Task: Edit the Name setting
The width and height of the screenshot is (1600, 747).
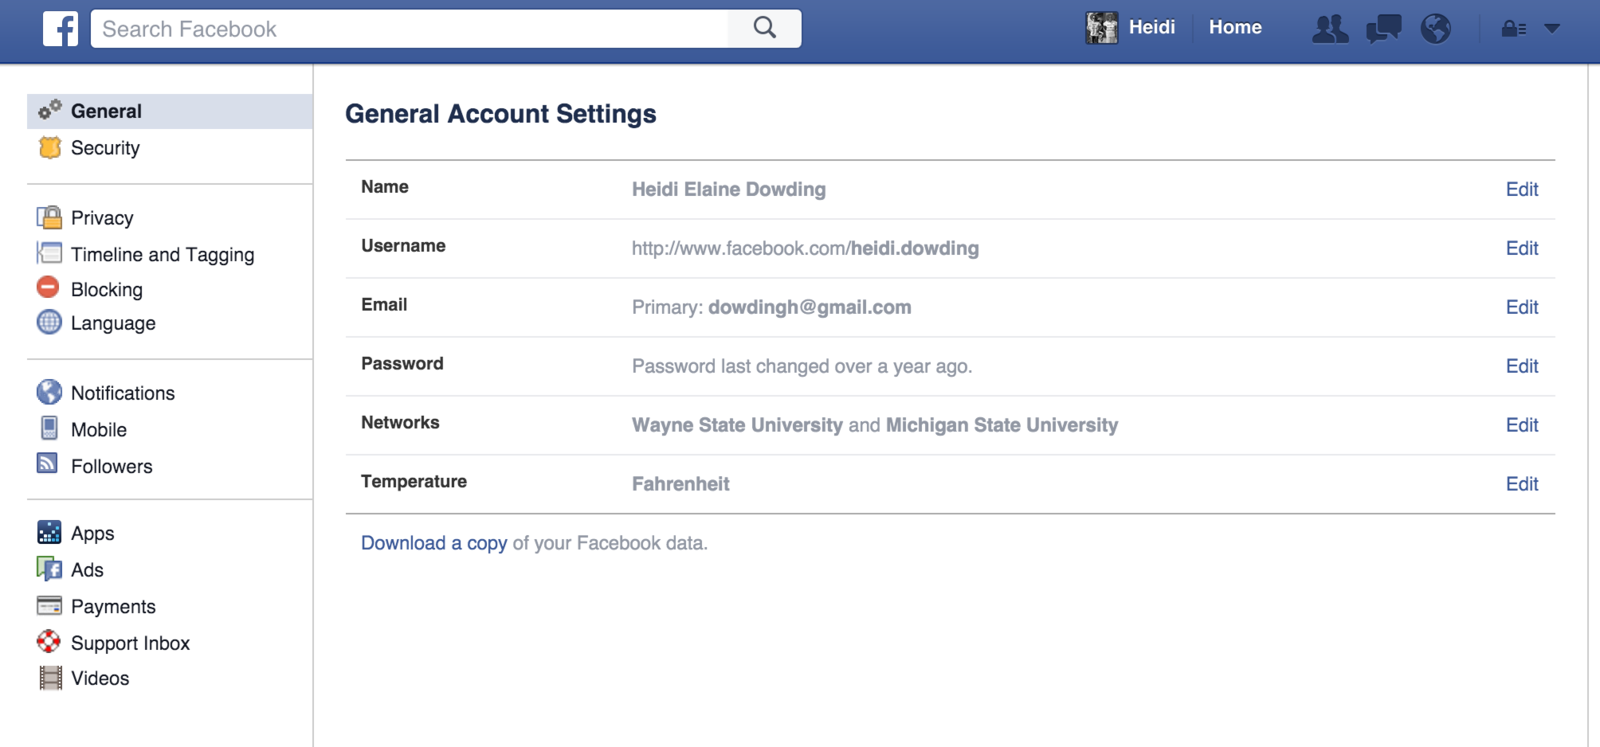Action: [x=1522, y=189]
